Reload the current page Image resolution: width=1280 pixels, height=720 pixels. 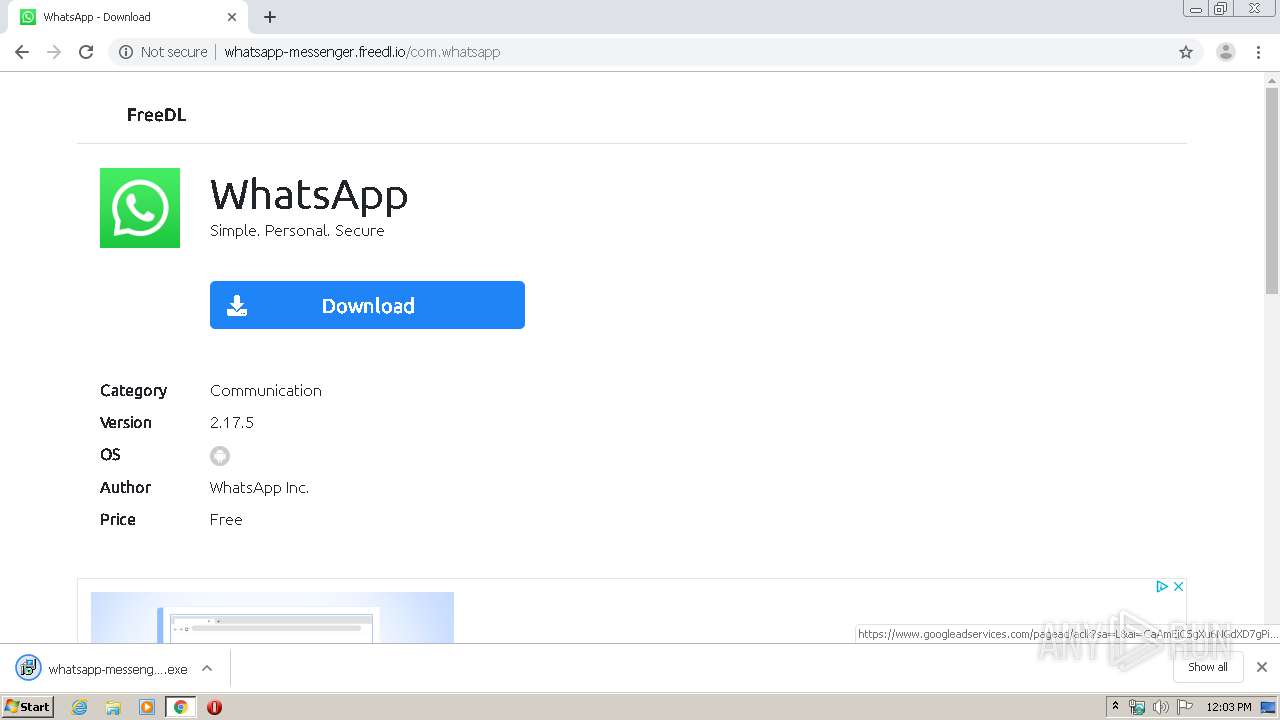(x=86, y=52)
